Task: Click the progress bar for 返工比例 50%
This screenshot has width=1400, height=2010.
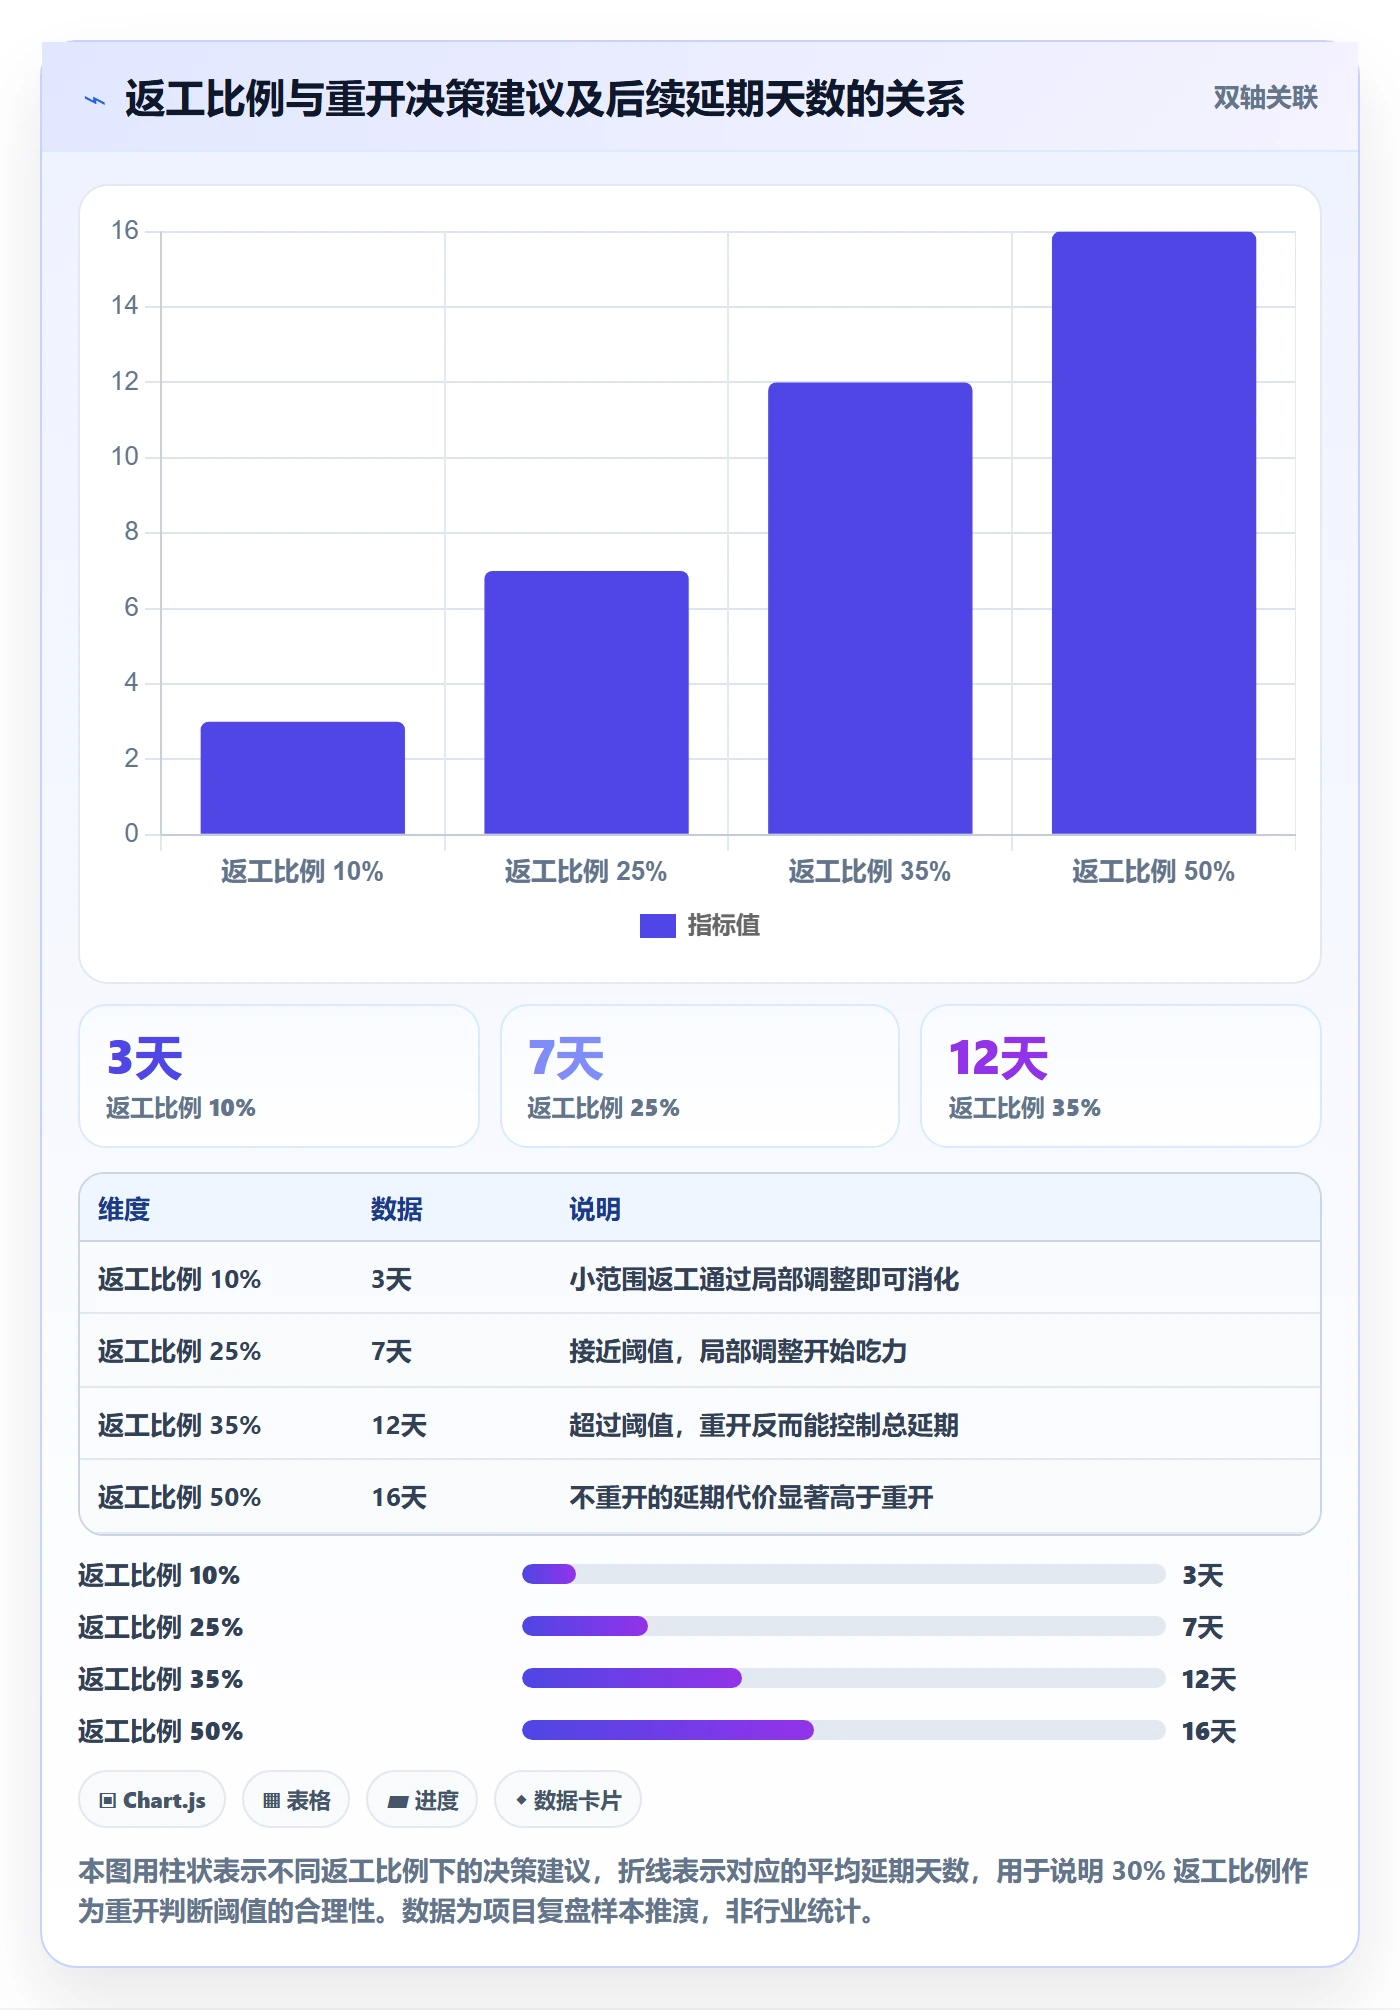Action: click(x=844, y=1730)
